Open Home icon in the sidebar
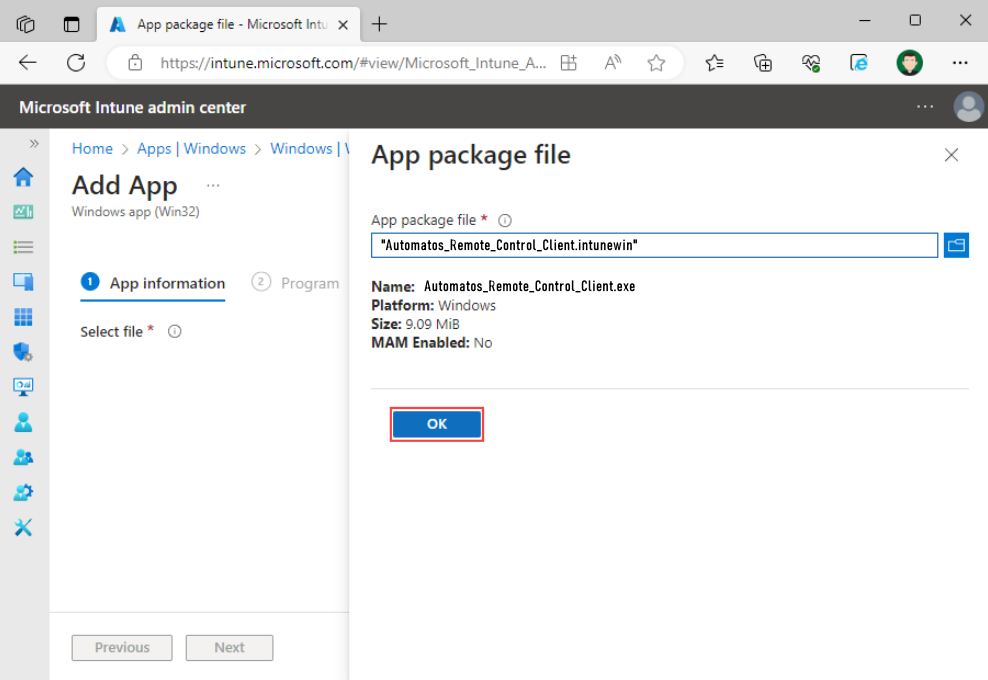This screenshot has height=680, width=988. 23,177
